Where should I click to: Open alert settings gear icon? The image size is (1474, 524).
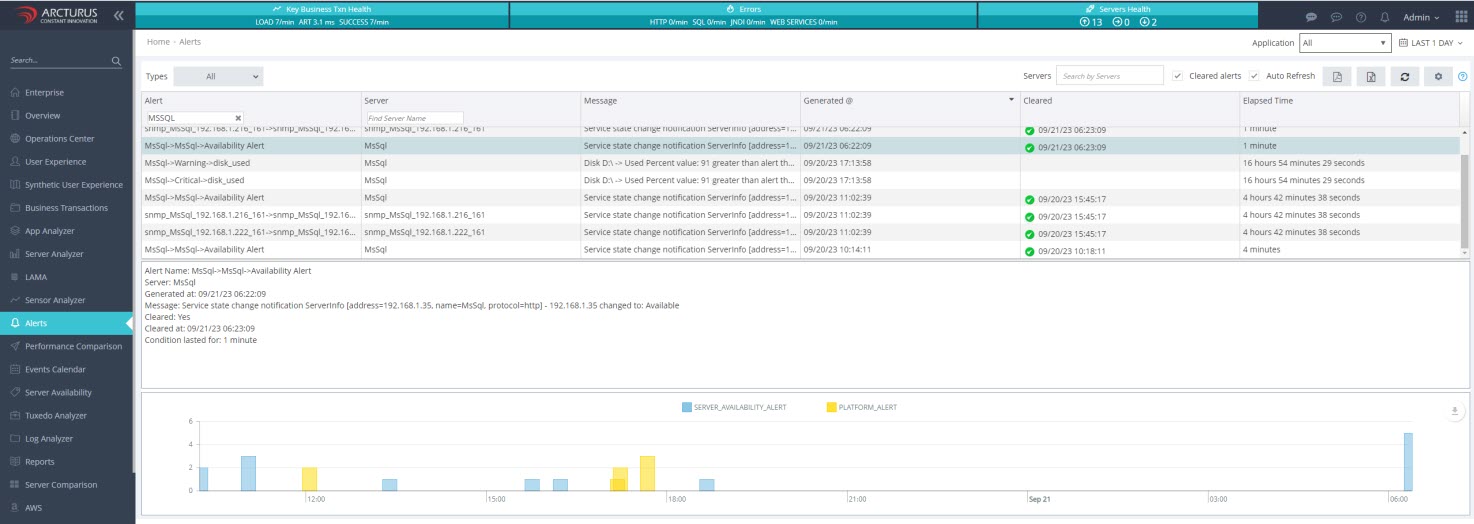point(1438,76)
